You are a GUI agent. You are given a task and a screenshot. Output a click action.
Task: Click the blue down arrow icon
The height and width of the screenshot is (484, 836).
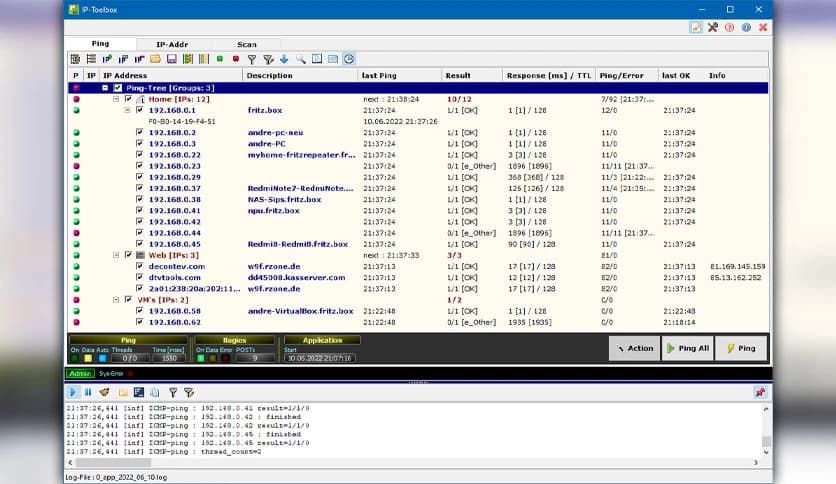tap(284, 59)
